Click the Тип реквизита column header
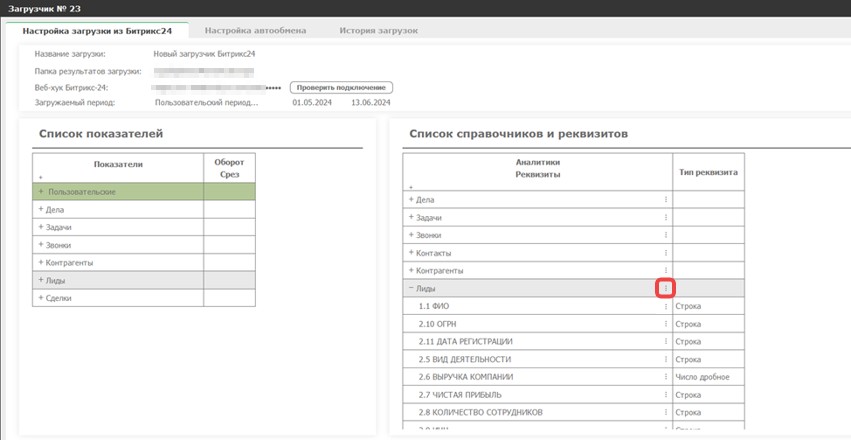The image size is (851, 440). click(708, 171)
